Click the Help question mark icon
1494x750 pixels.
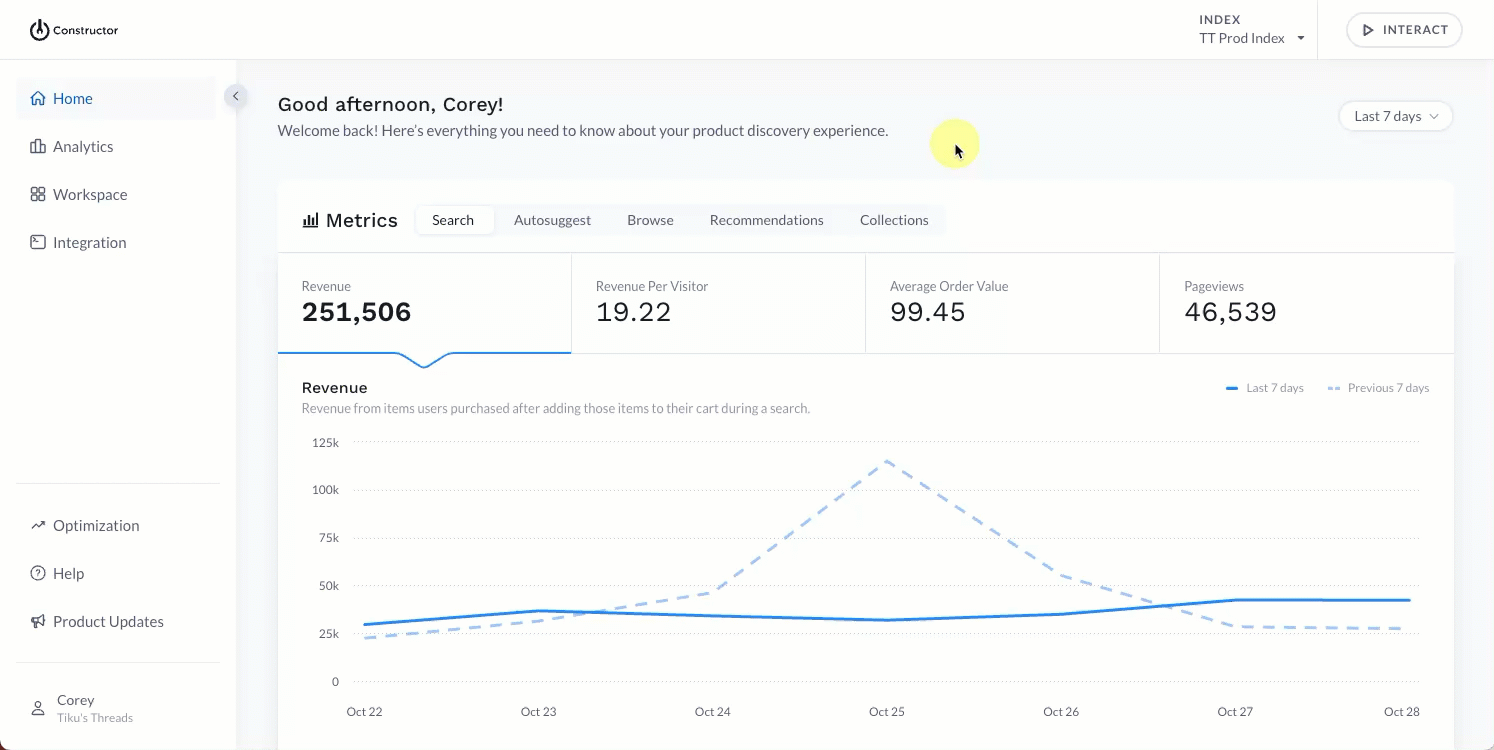38,573
